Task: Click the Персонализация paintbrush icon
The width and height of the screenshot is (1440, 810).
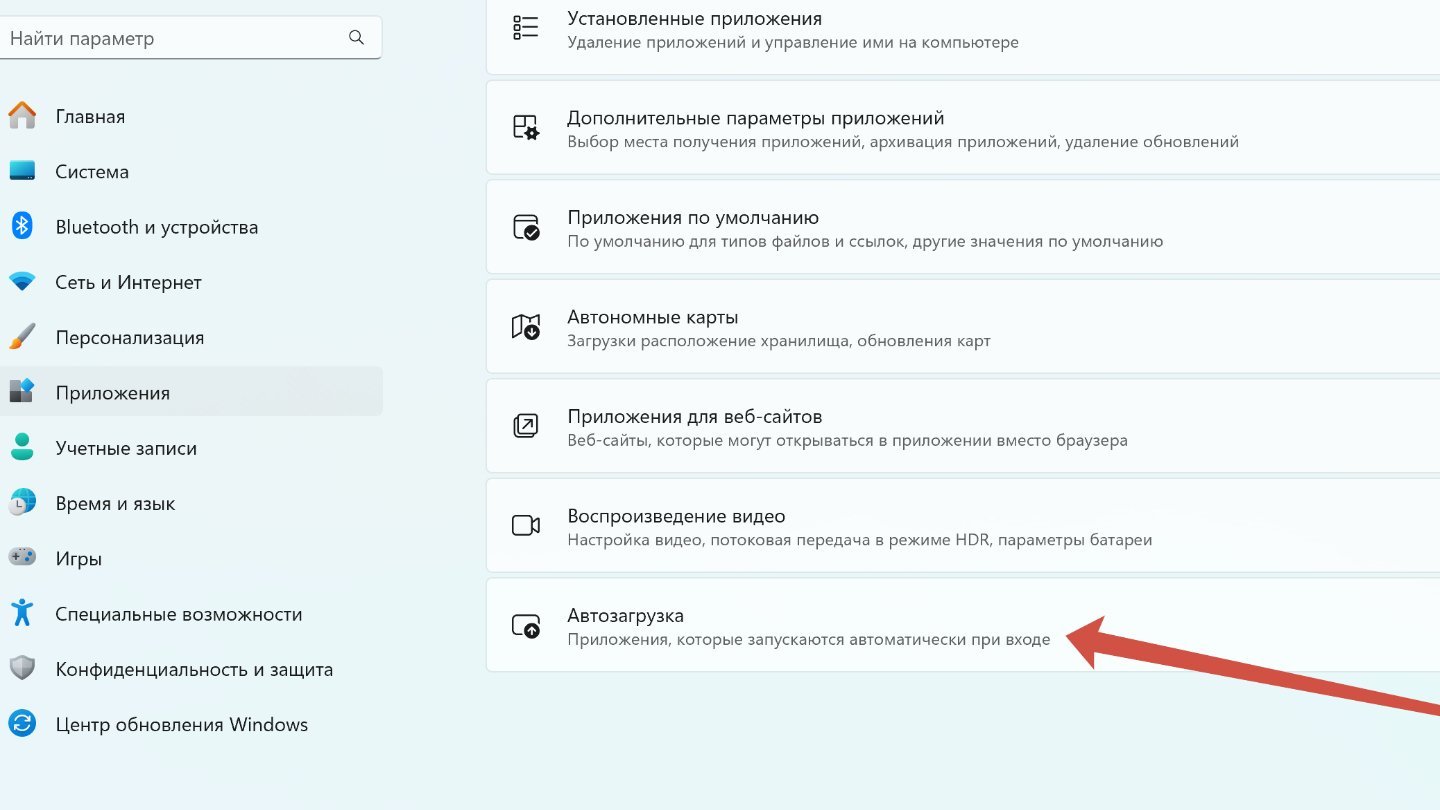Action: point(22,337)
